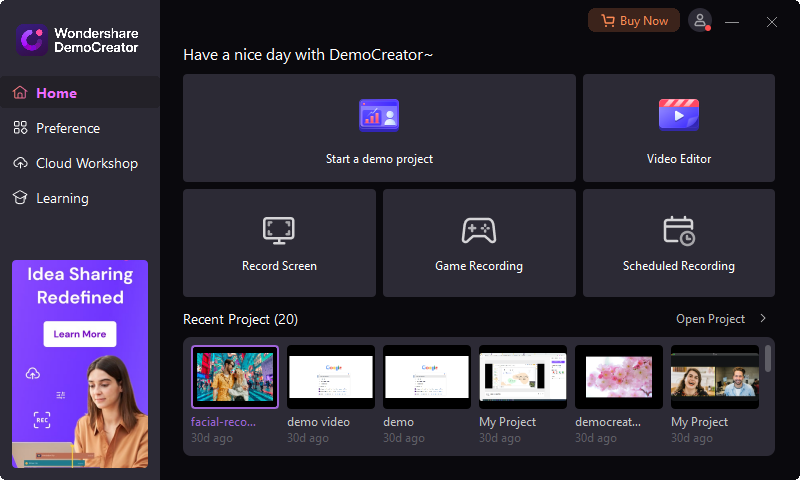Open the Learning graduation cap icon
Viewport: 800px width, 480px height.
[20, 198]
